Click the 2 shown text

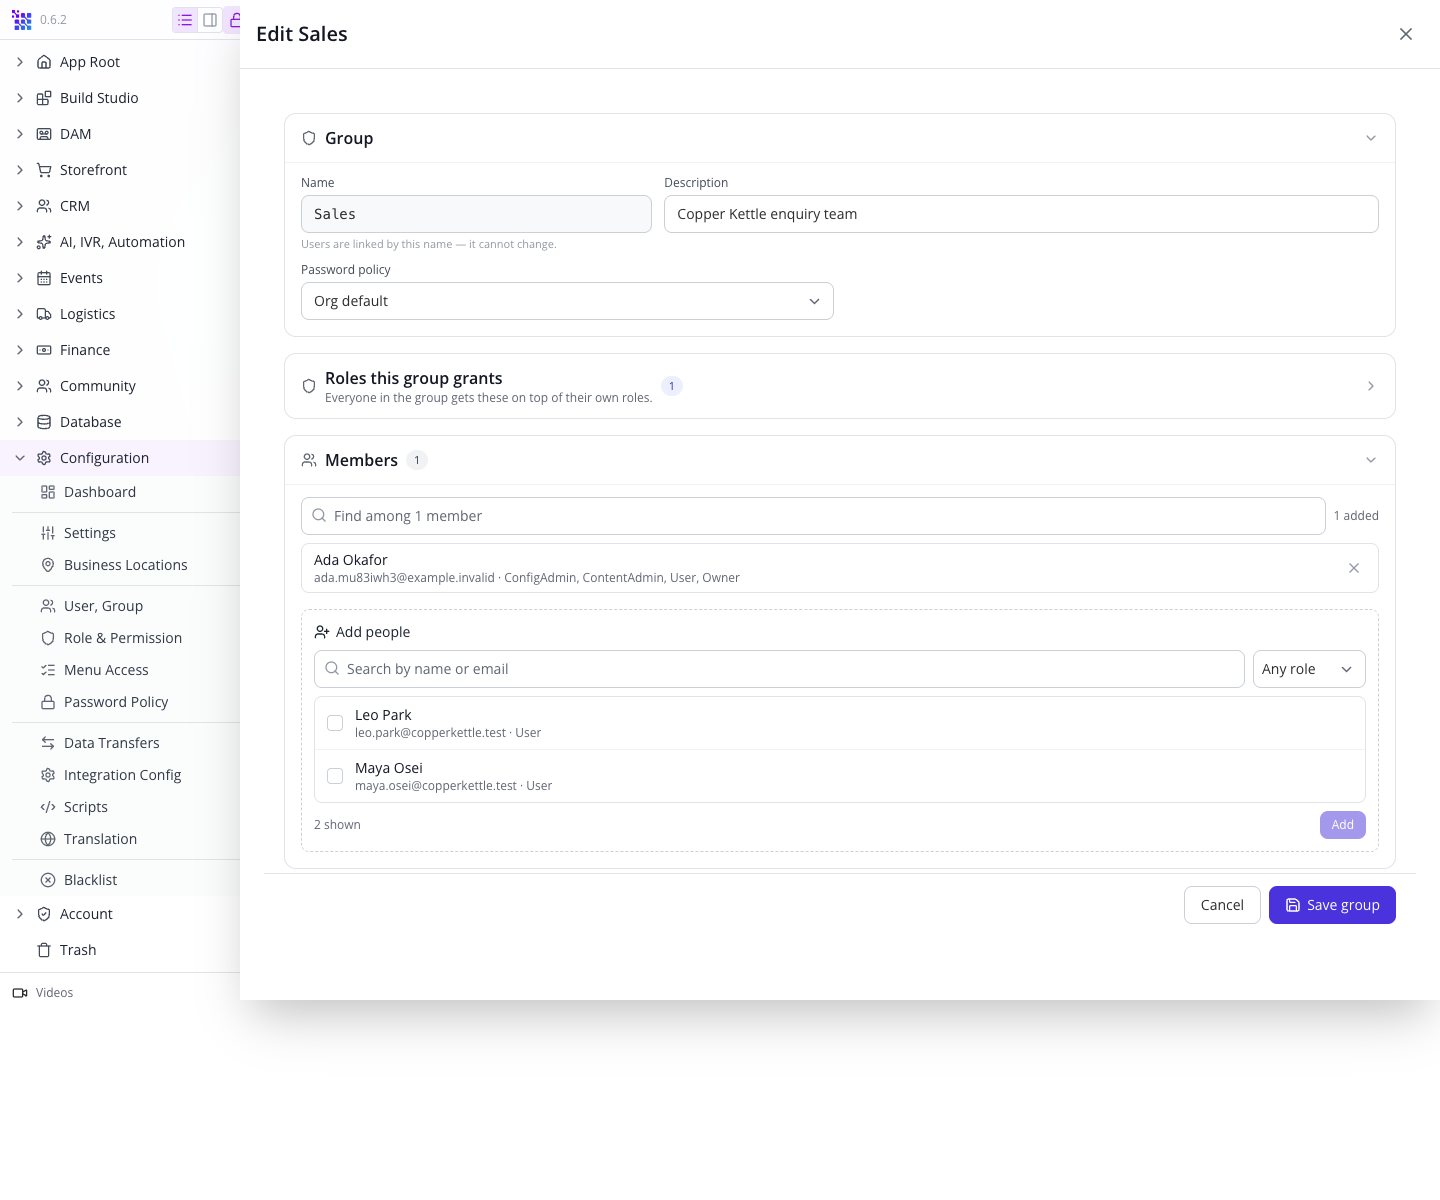[x=337, y=825]
